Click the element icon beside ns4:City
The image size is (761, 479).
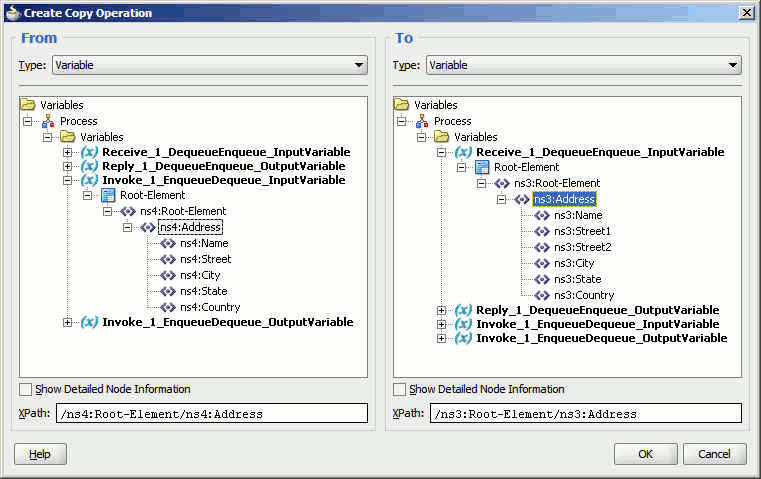168,275
